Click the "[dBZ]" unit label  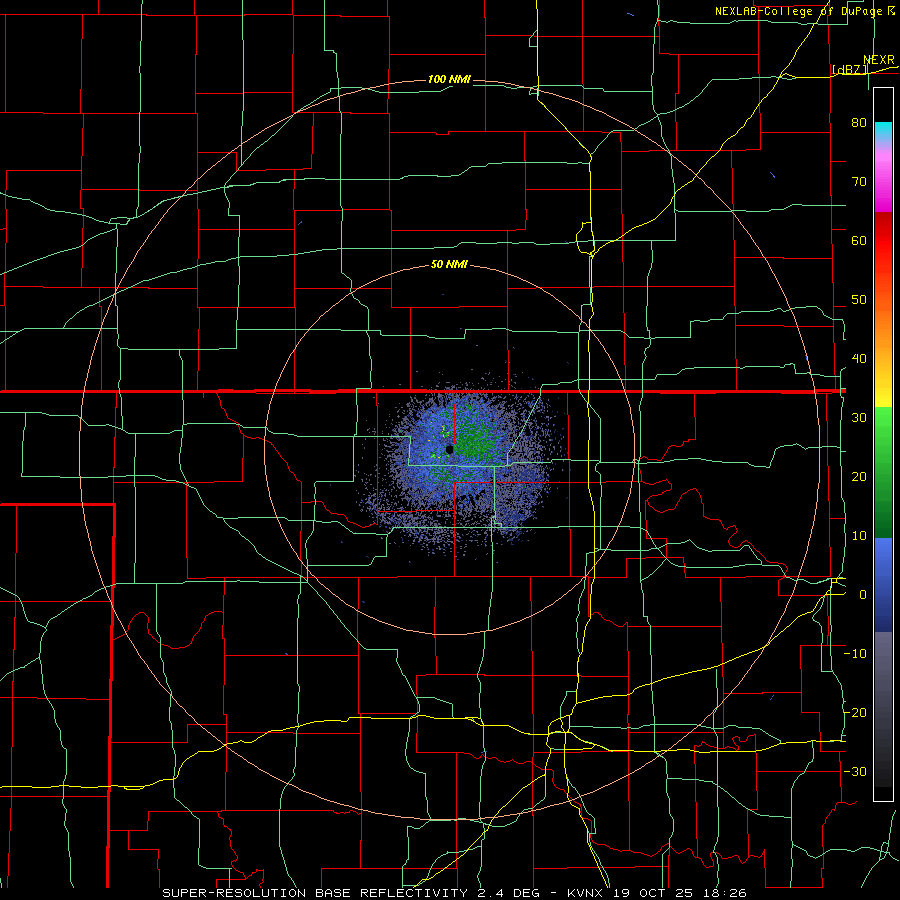point(849,70)
